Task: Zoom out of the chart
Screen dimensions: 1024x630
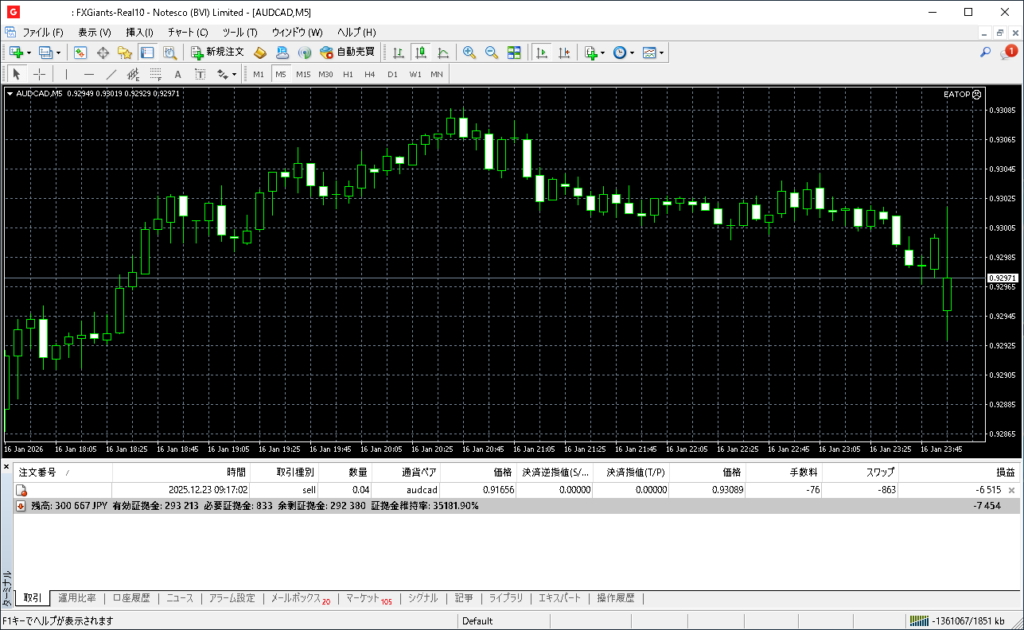Action: 491,52
